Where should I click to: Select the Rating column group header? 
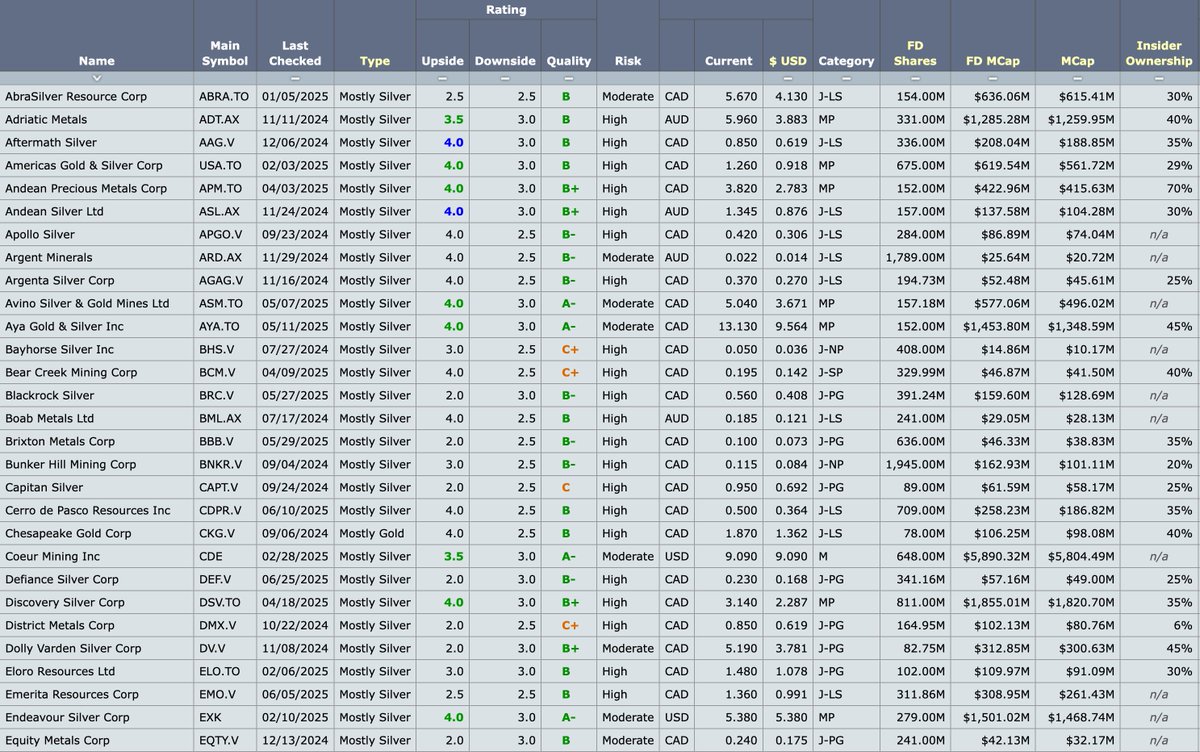click(x=506, y=9)
